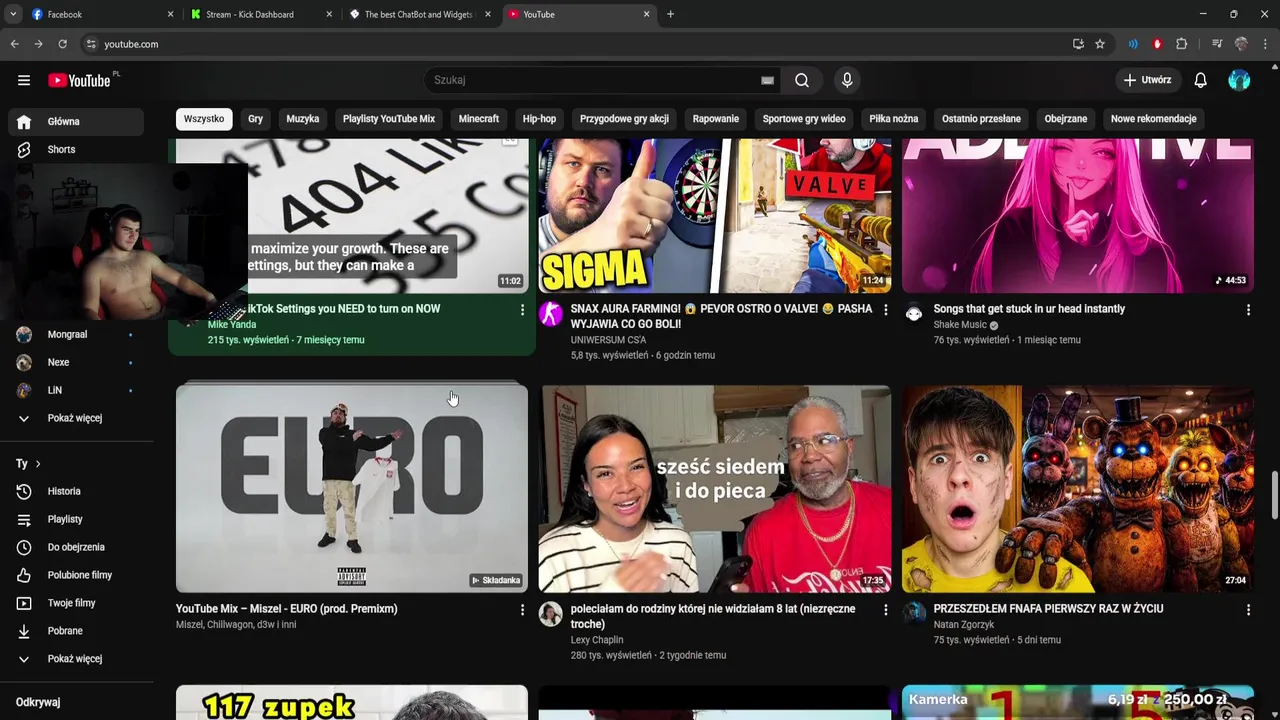Open the YouTube hamburger guide menu

[x=24, y=80]
